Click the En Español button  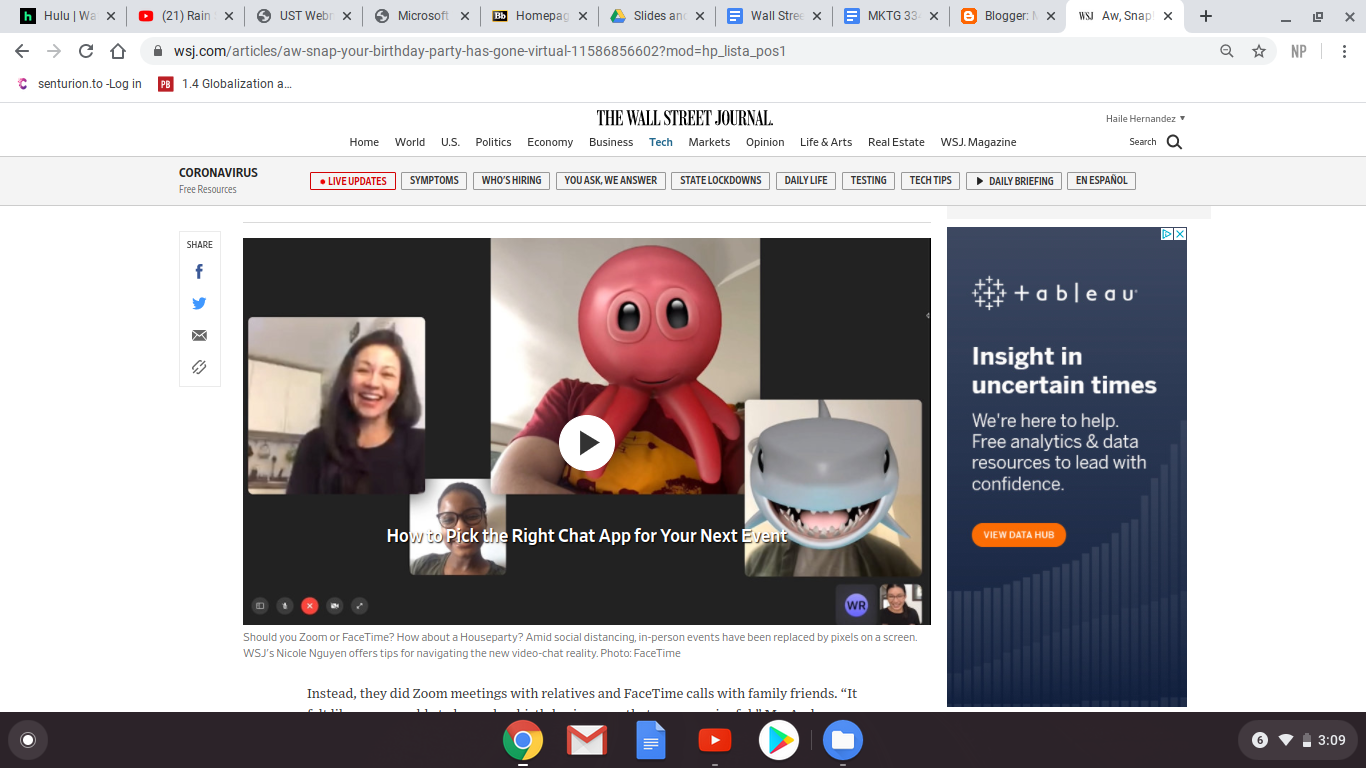click(x=1101, y=181)
